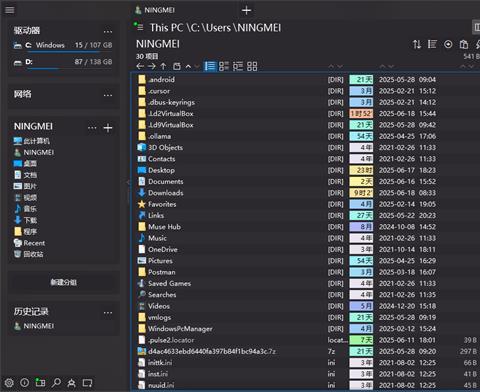Select the NINGMEI tab
The height and width of the screenshot is (392, 480).
tap(155, 10)
